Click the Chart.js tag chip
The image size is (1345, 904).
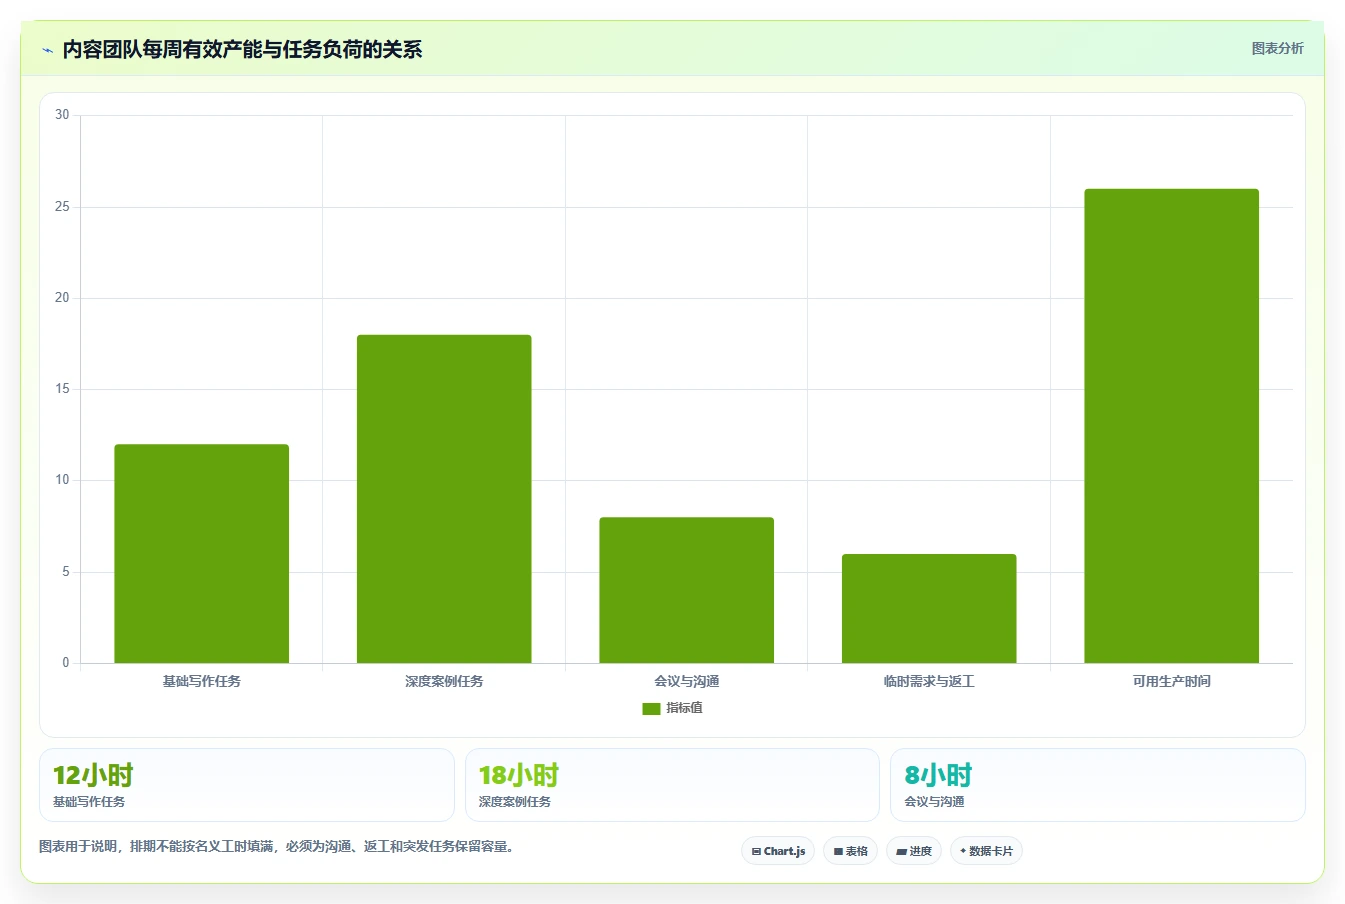(778, 851)
